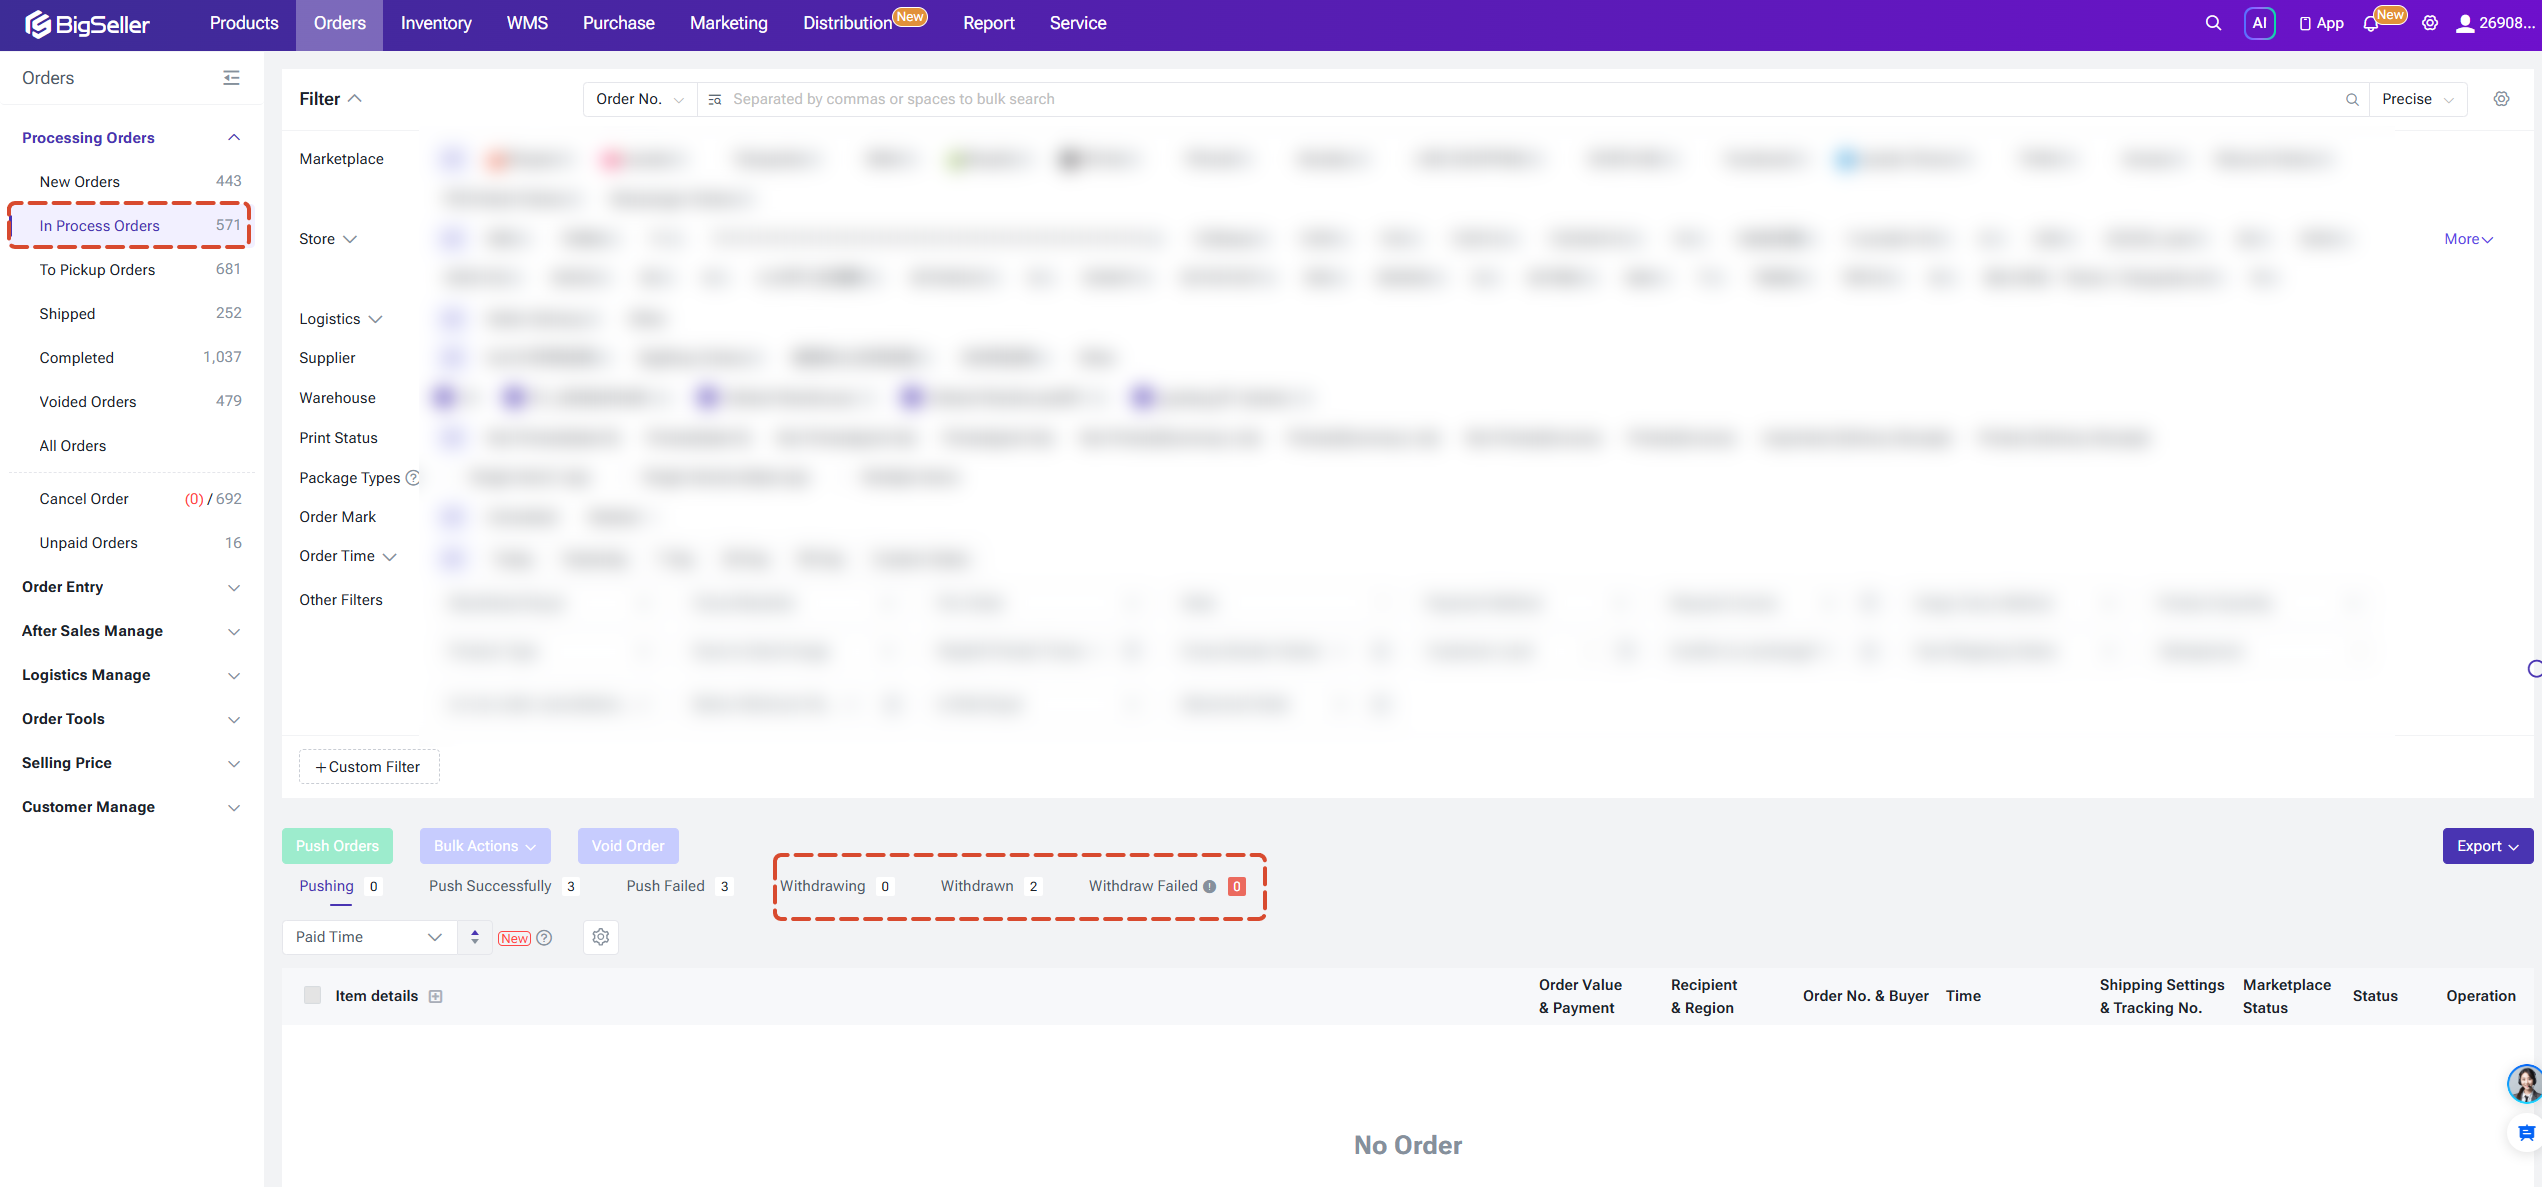The image size is (2542, 1187).
Task: Collapse the Orders sidebar menu icon
Action: coord(231,78)
